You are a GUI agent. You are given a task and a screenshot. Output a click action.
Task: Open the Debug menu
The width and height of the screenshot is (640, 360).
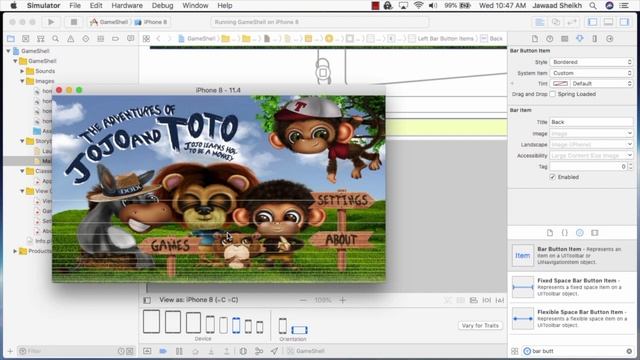pyautogui.click(x=162, y=6)
